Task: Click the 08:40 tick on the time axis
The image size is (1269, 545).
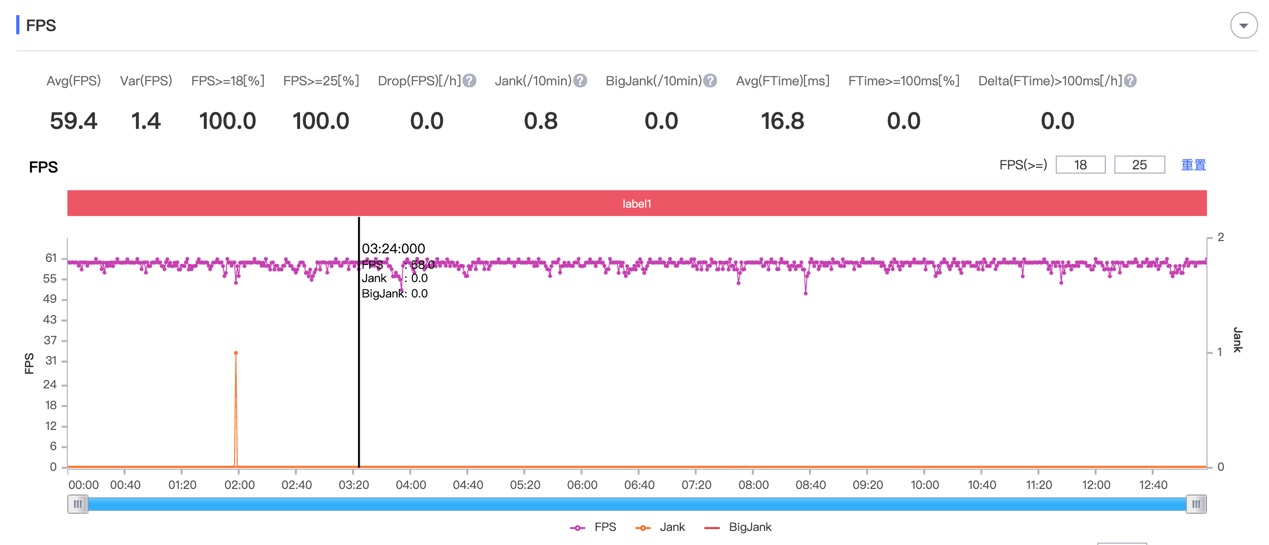Action: click(811, 485)
